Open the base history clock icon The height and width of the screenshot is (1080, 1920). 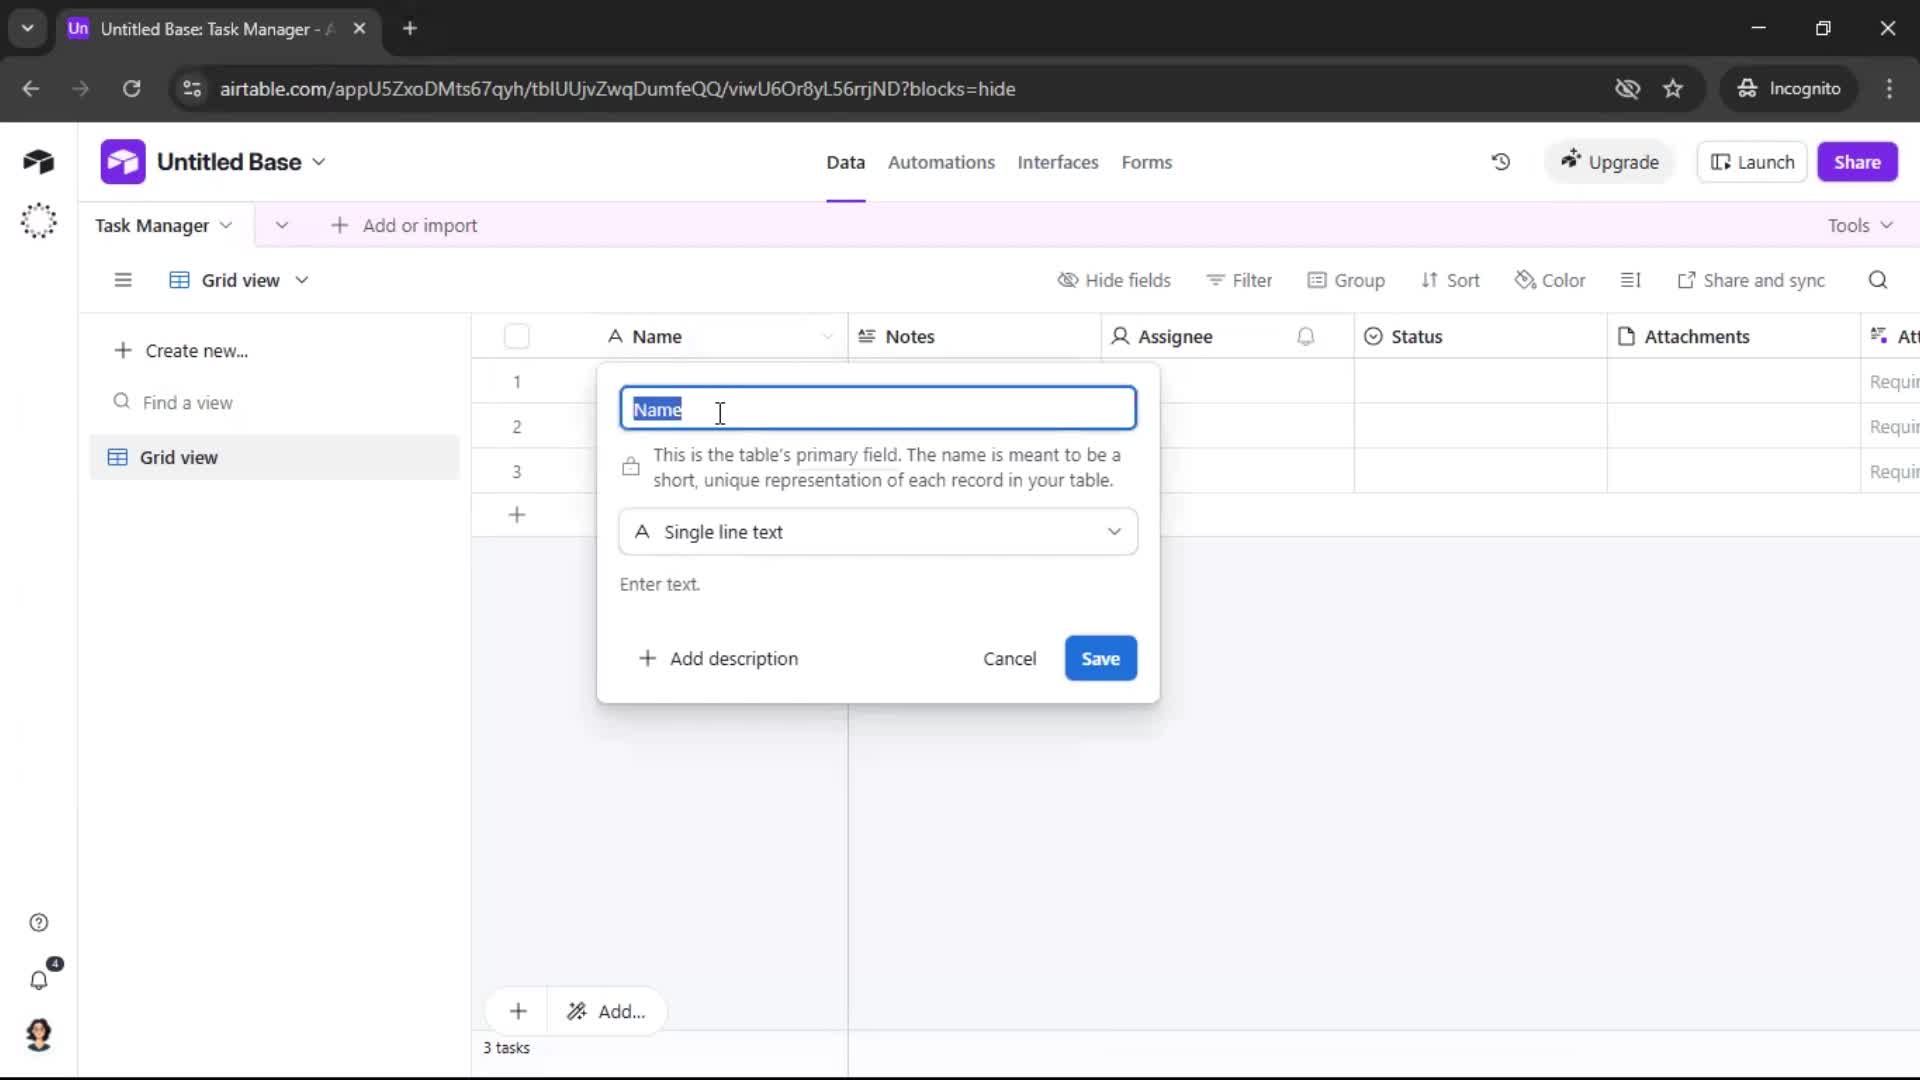click(1500, 162)
